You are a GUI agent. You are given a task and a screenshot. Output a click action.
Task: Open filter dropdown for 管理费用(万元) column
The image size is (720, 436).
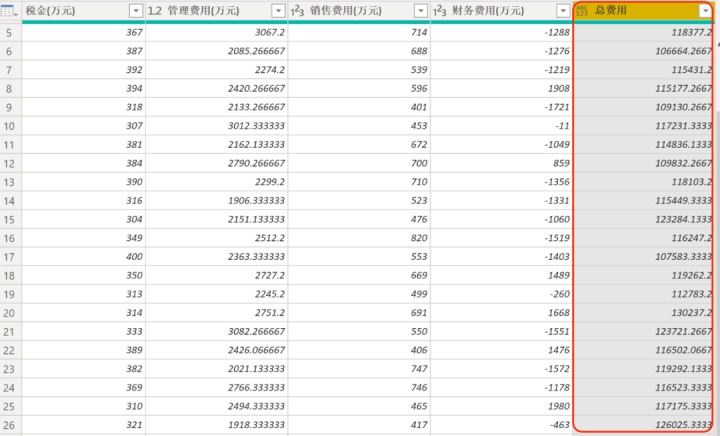[x=278, y=11]
